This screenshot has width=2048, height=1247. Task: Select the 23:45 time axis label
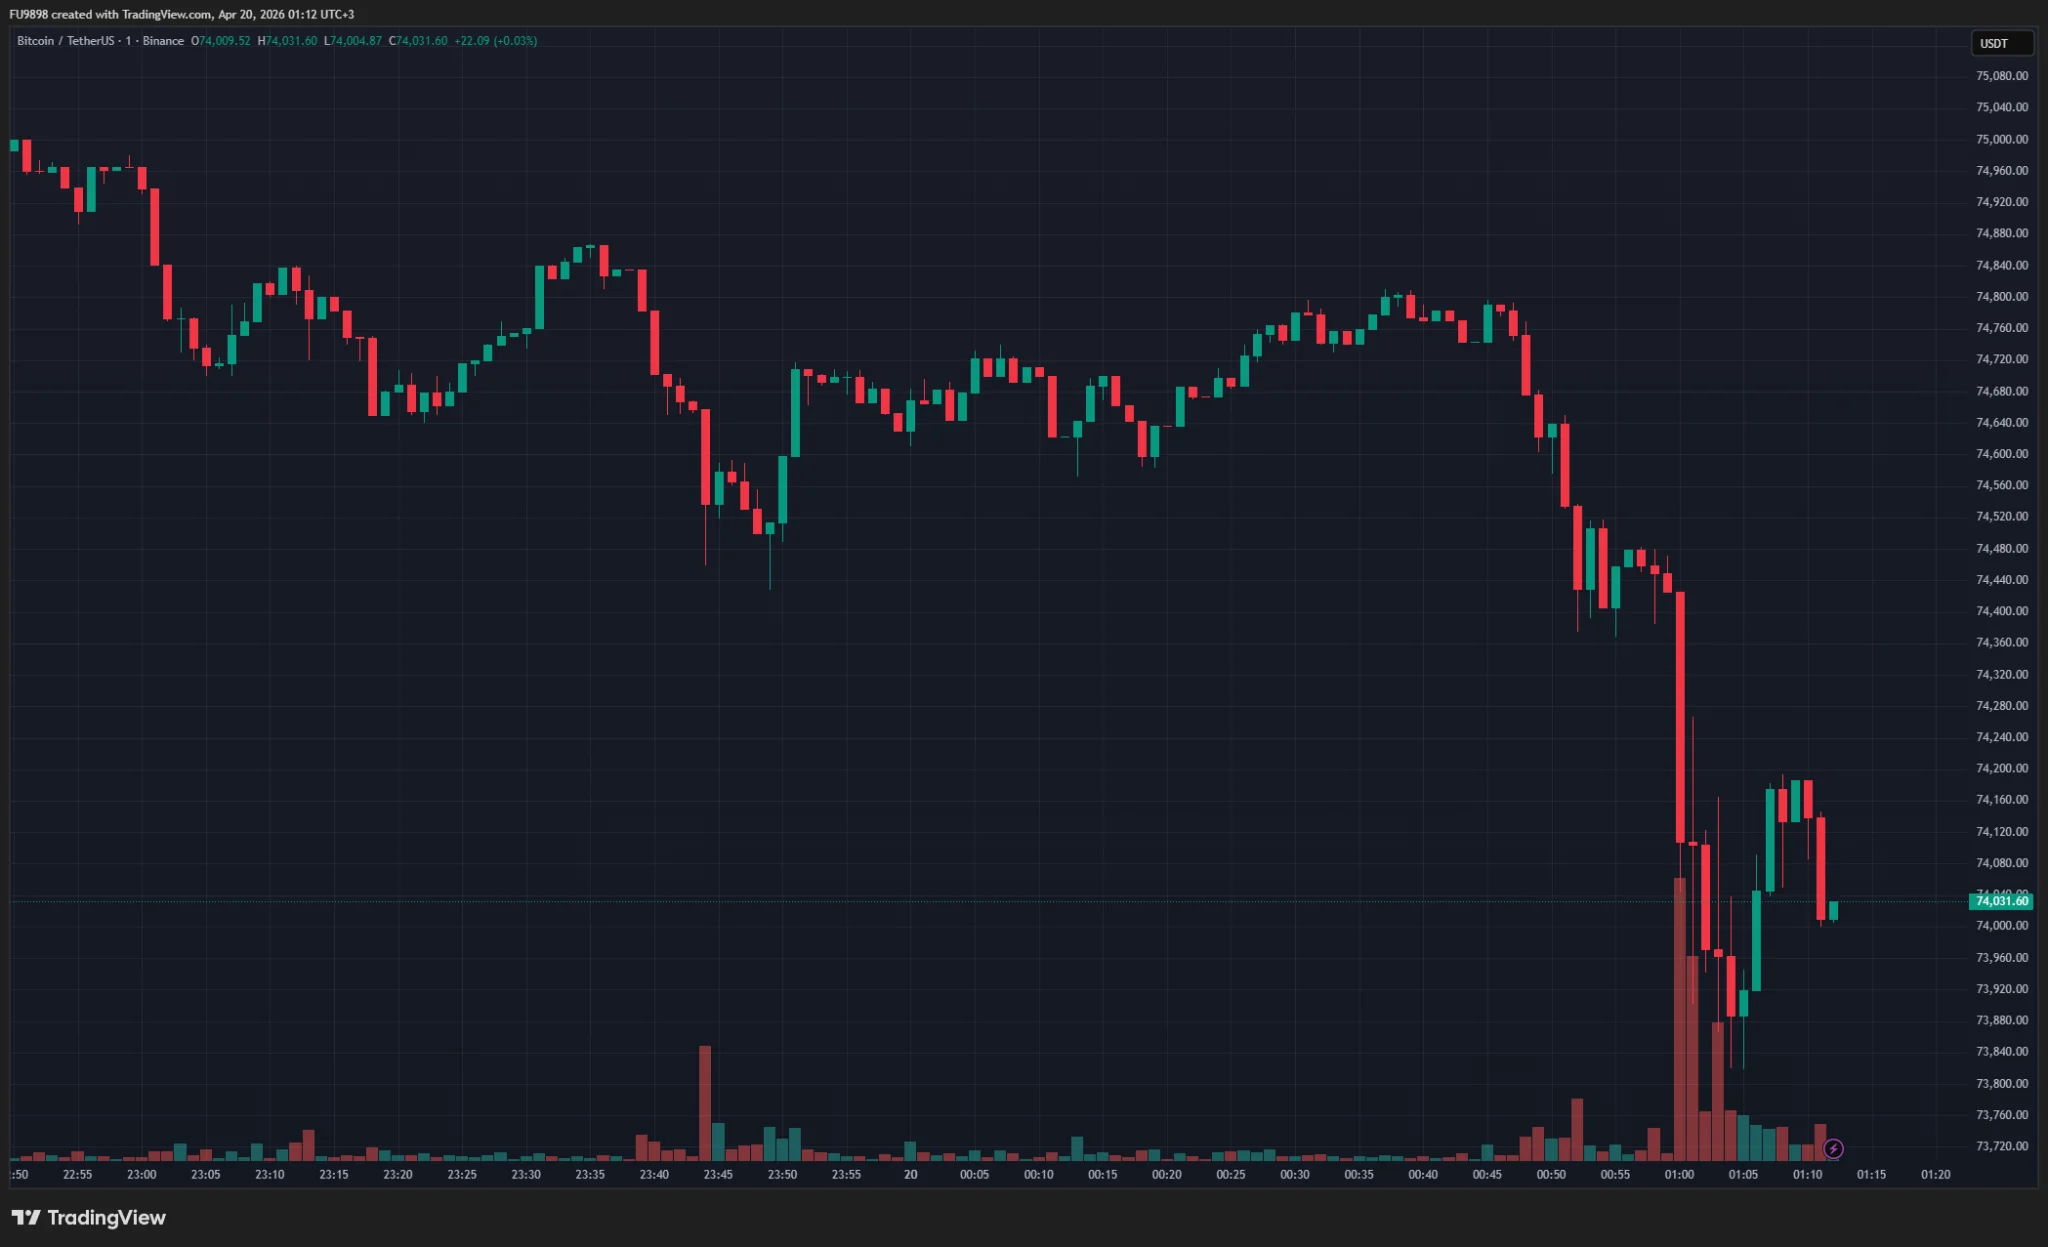point(718,1174)
